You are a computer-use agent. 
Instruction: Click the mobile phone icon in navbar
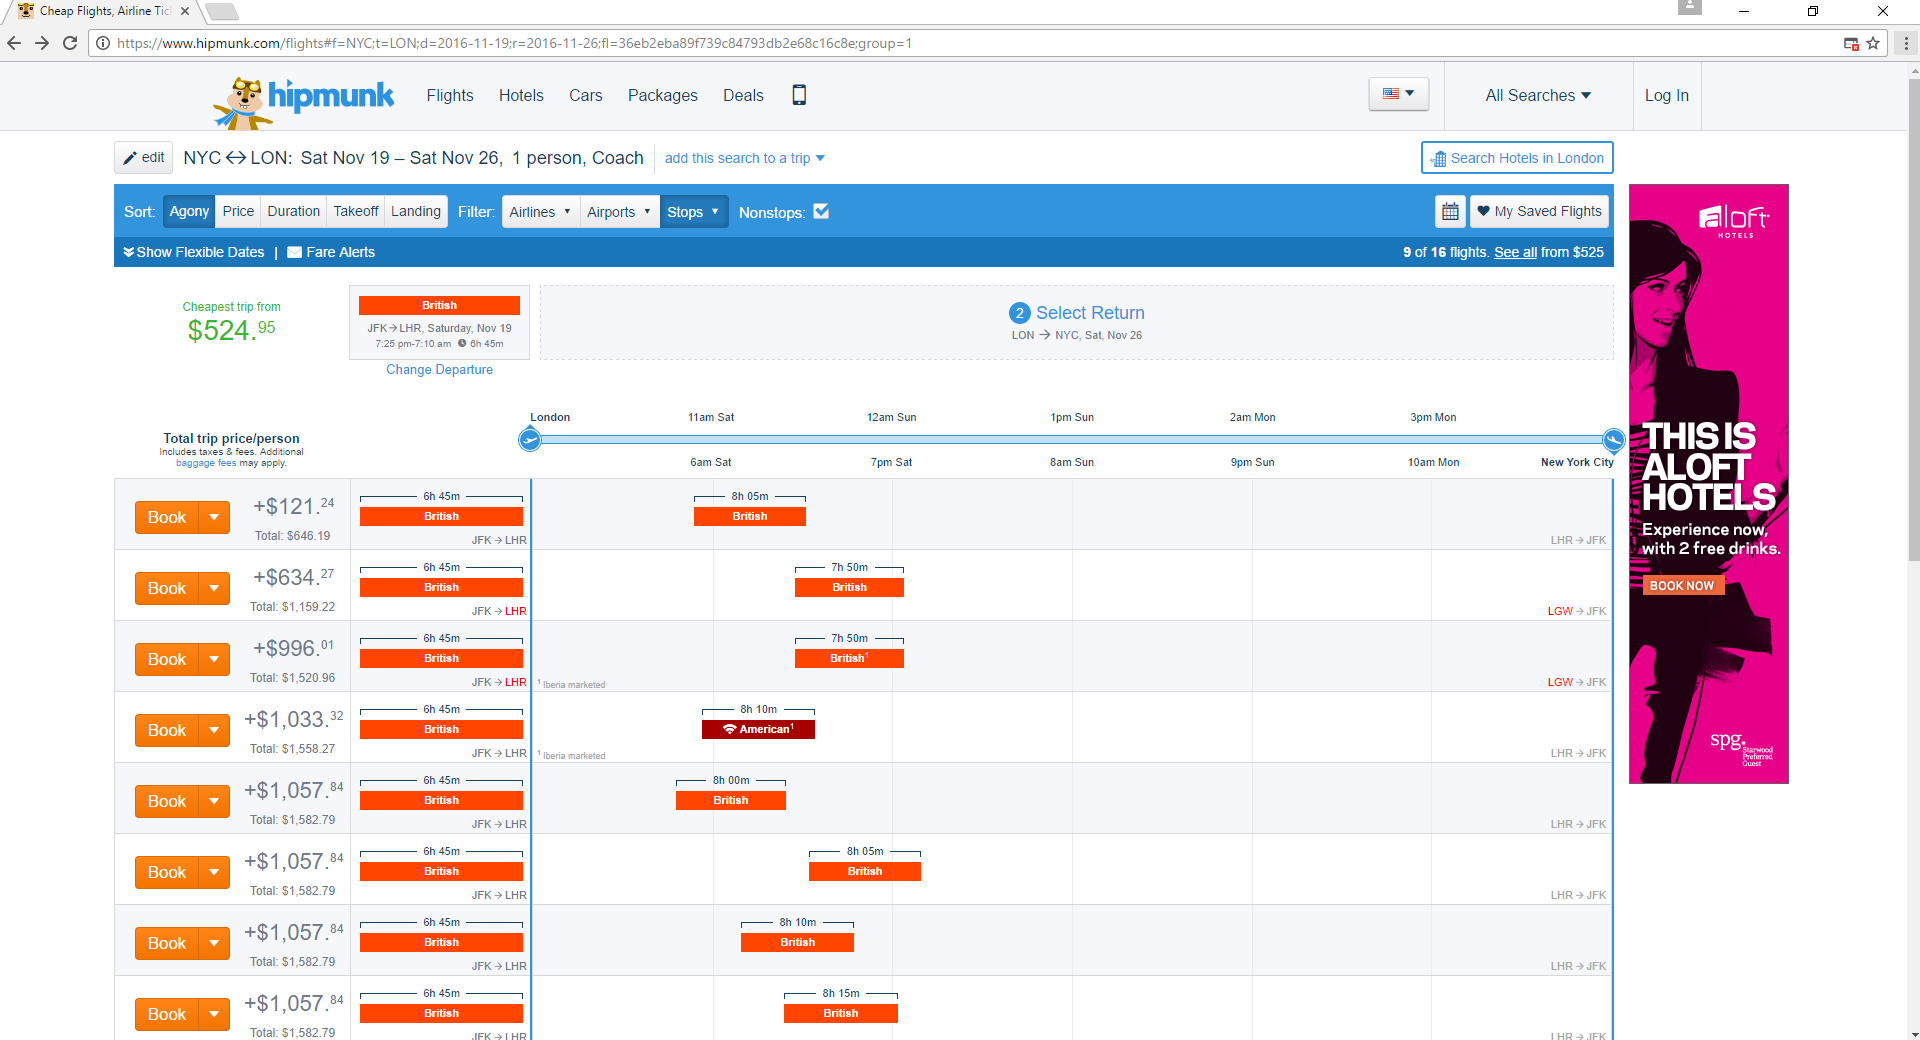pyautogui.click(x=799, y=95)
